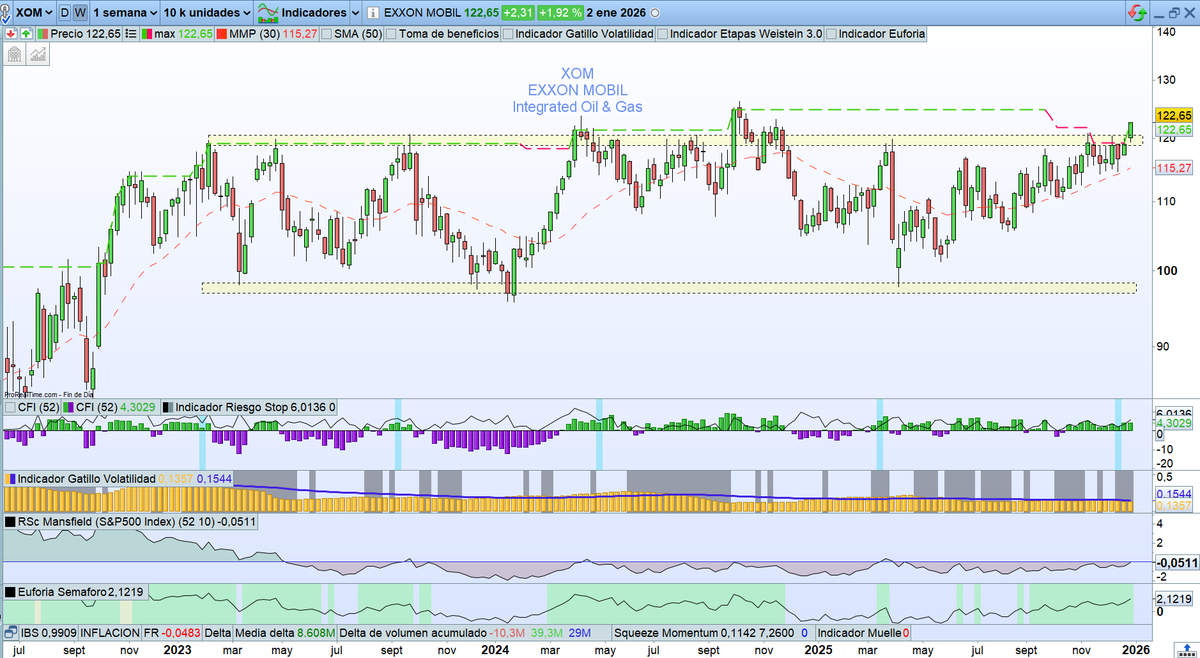Expand the arrow next to Indicadores
The height and width of the screenshot is (658, 1200).
355,13
